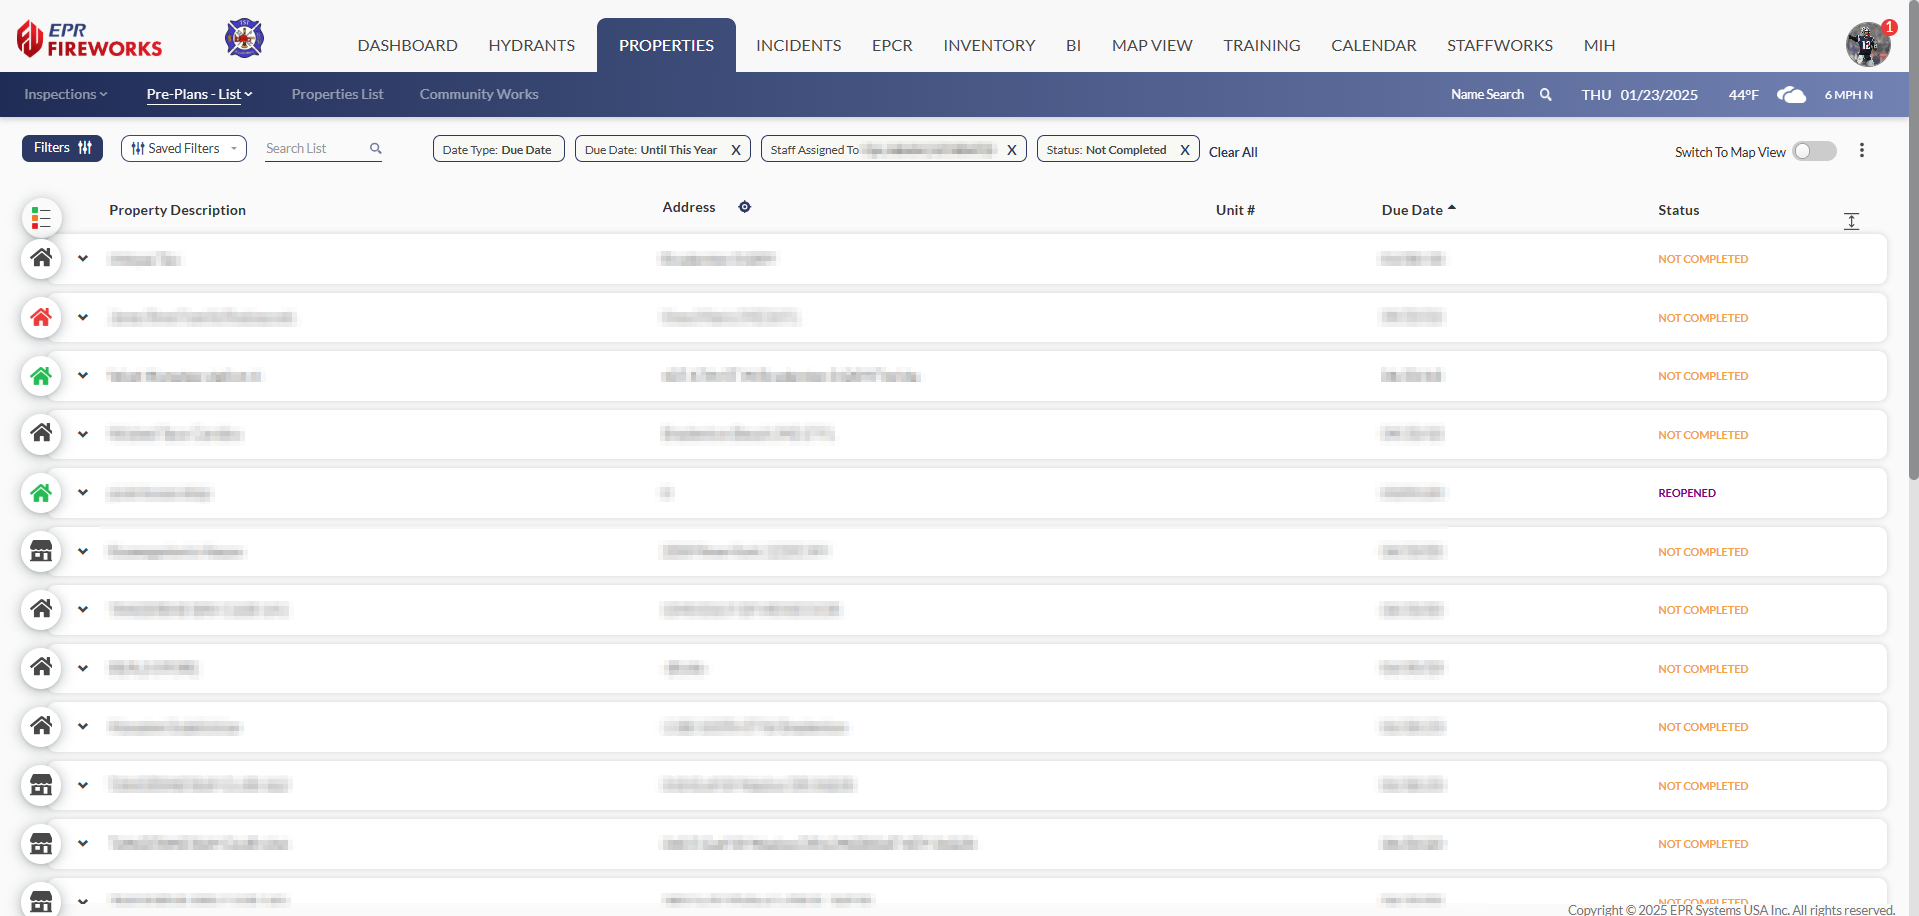Click the Name Search magnifier icon
The height and width of the screenshot is (916, 1919).
pyautogui.click(x=1546, y=95)
